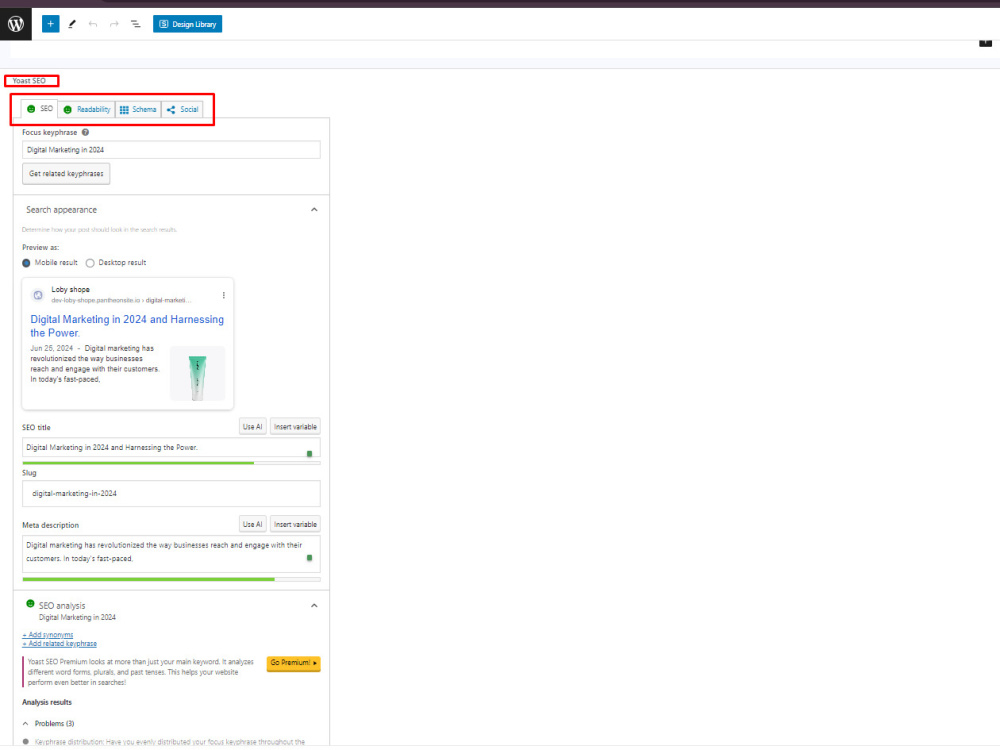Click the SEO title input field
The width and height of the screenshot is (1000, 750).
(x=171, y=448)
